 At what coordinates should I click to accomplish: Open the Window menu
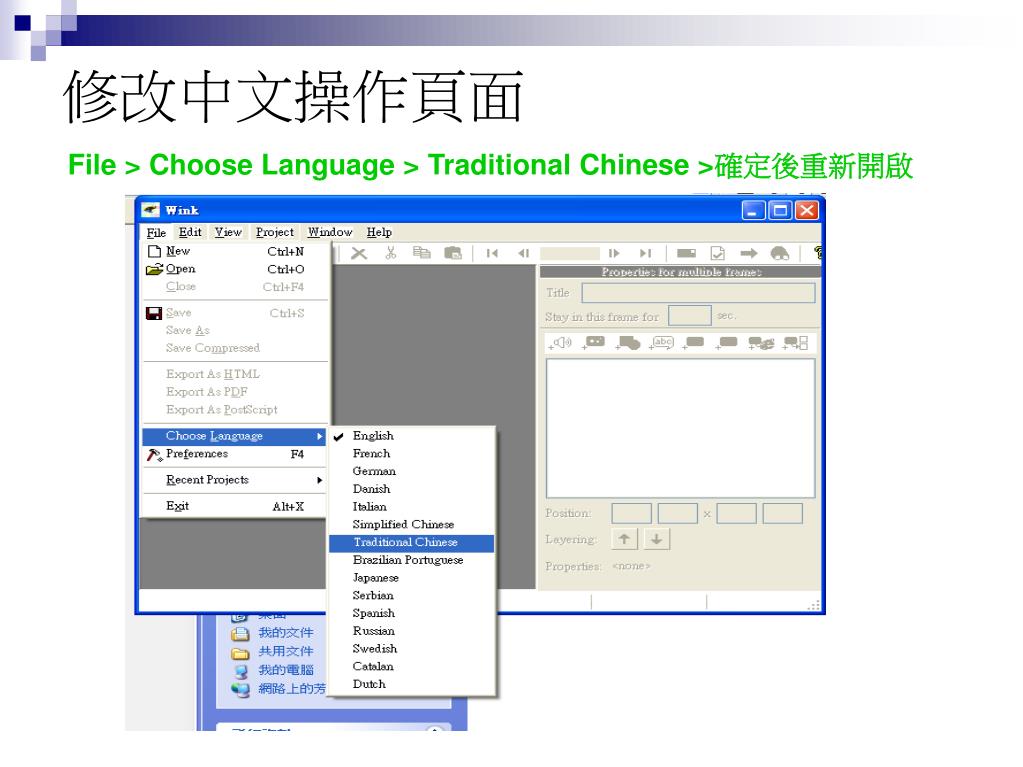pos(330,232)
